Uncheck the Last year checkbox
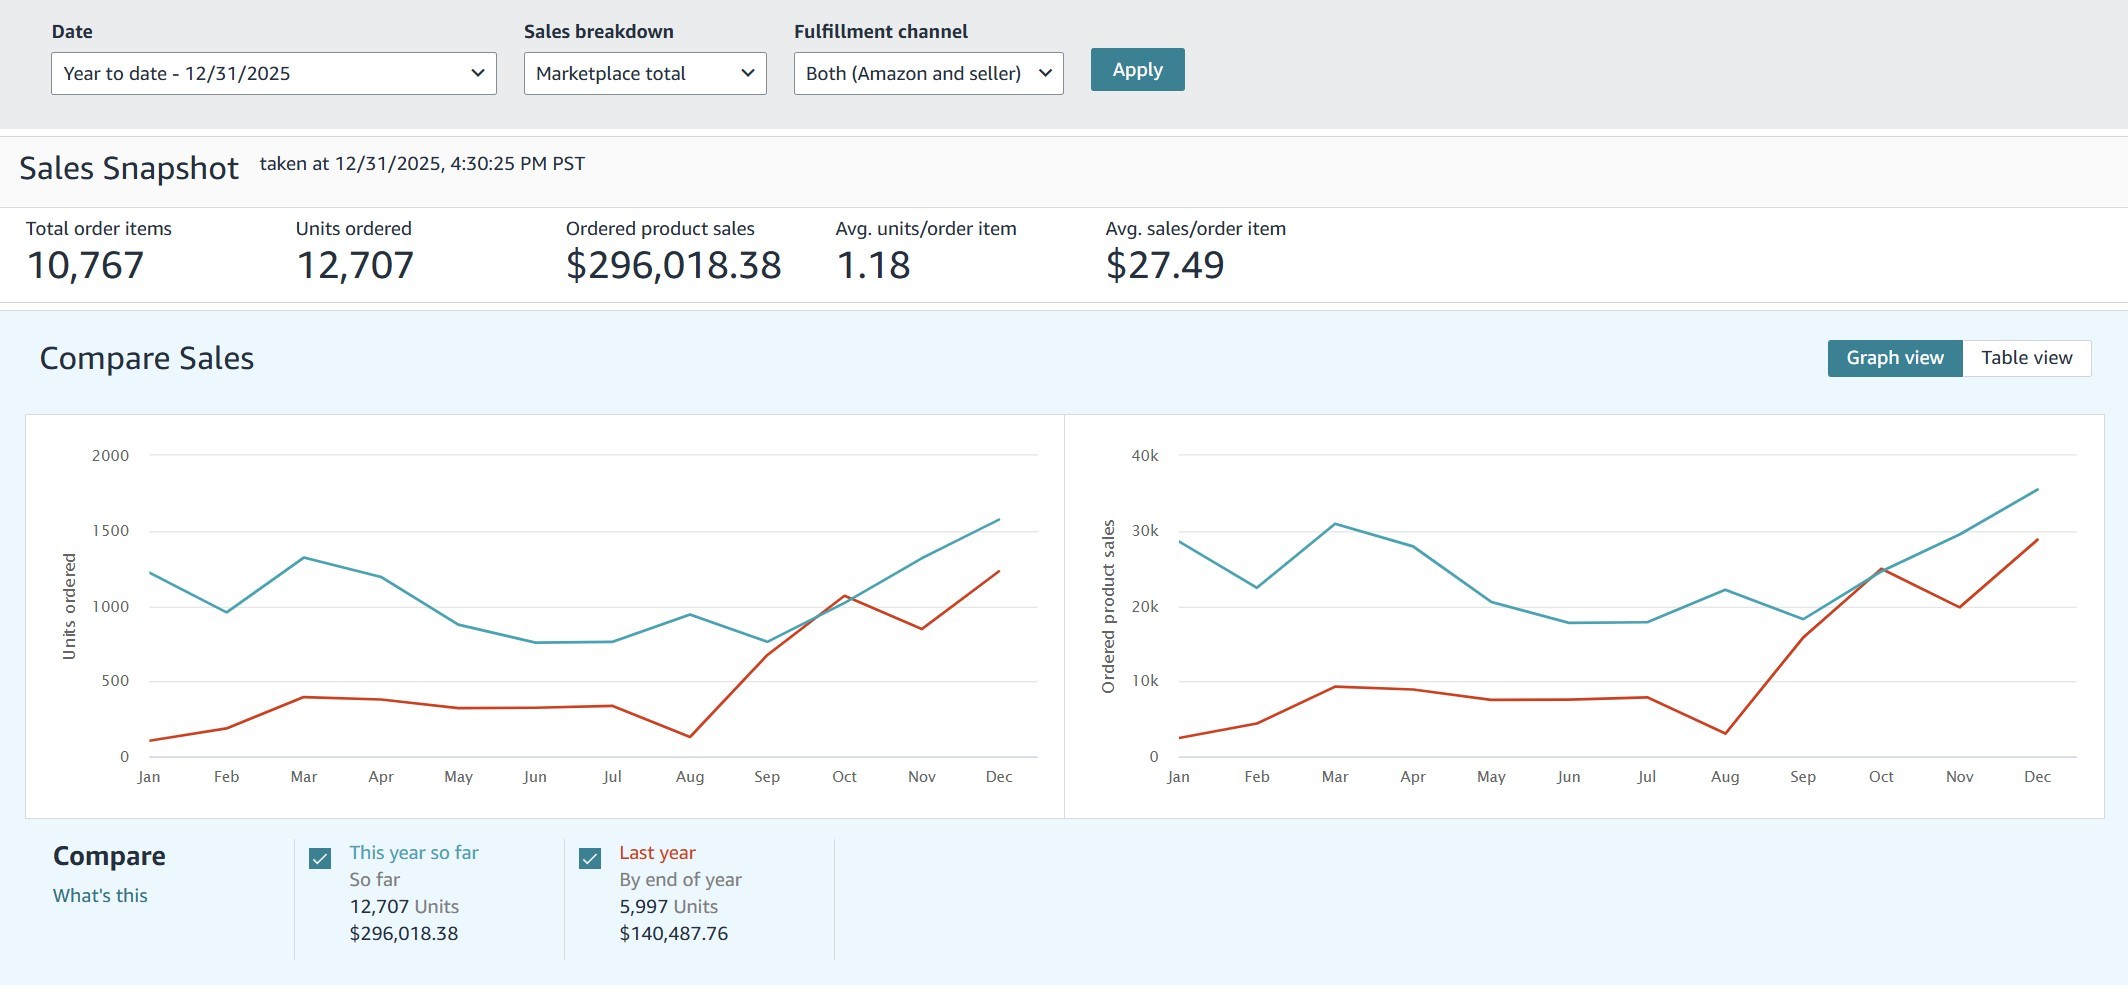This screenshot has width=2128, height=985. click(590, 859)
